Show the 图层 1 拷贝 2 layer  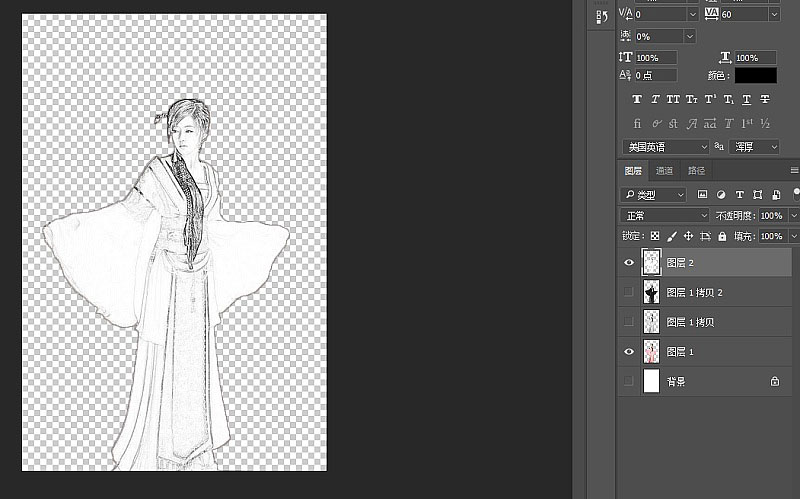(629, 292)
